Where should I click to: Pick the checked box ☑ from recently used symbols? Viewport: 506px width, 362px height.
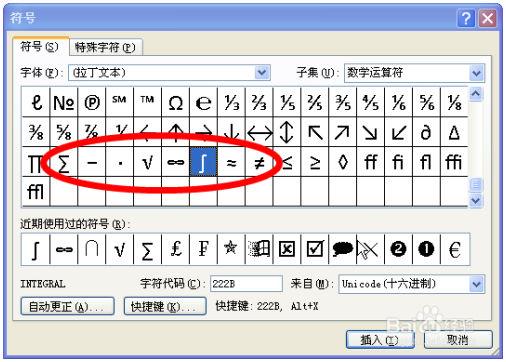click(x=315, y=249)
